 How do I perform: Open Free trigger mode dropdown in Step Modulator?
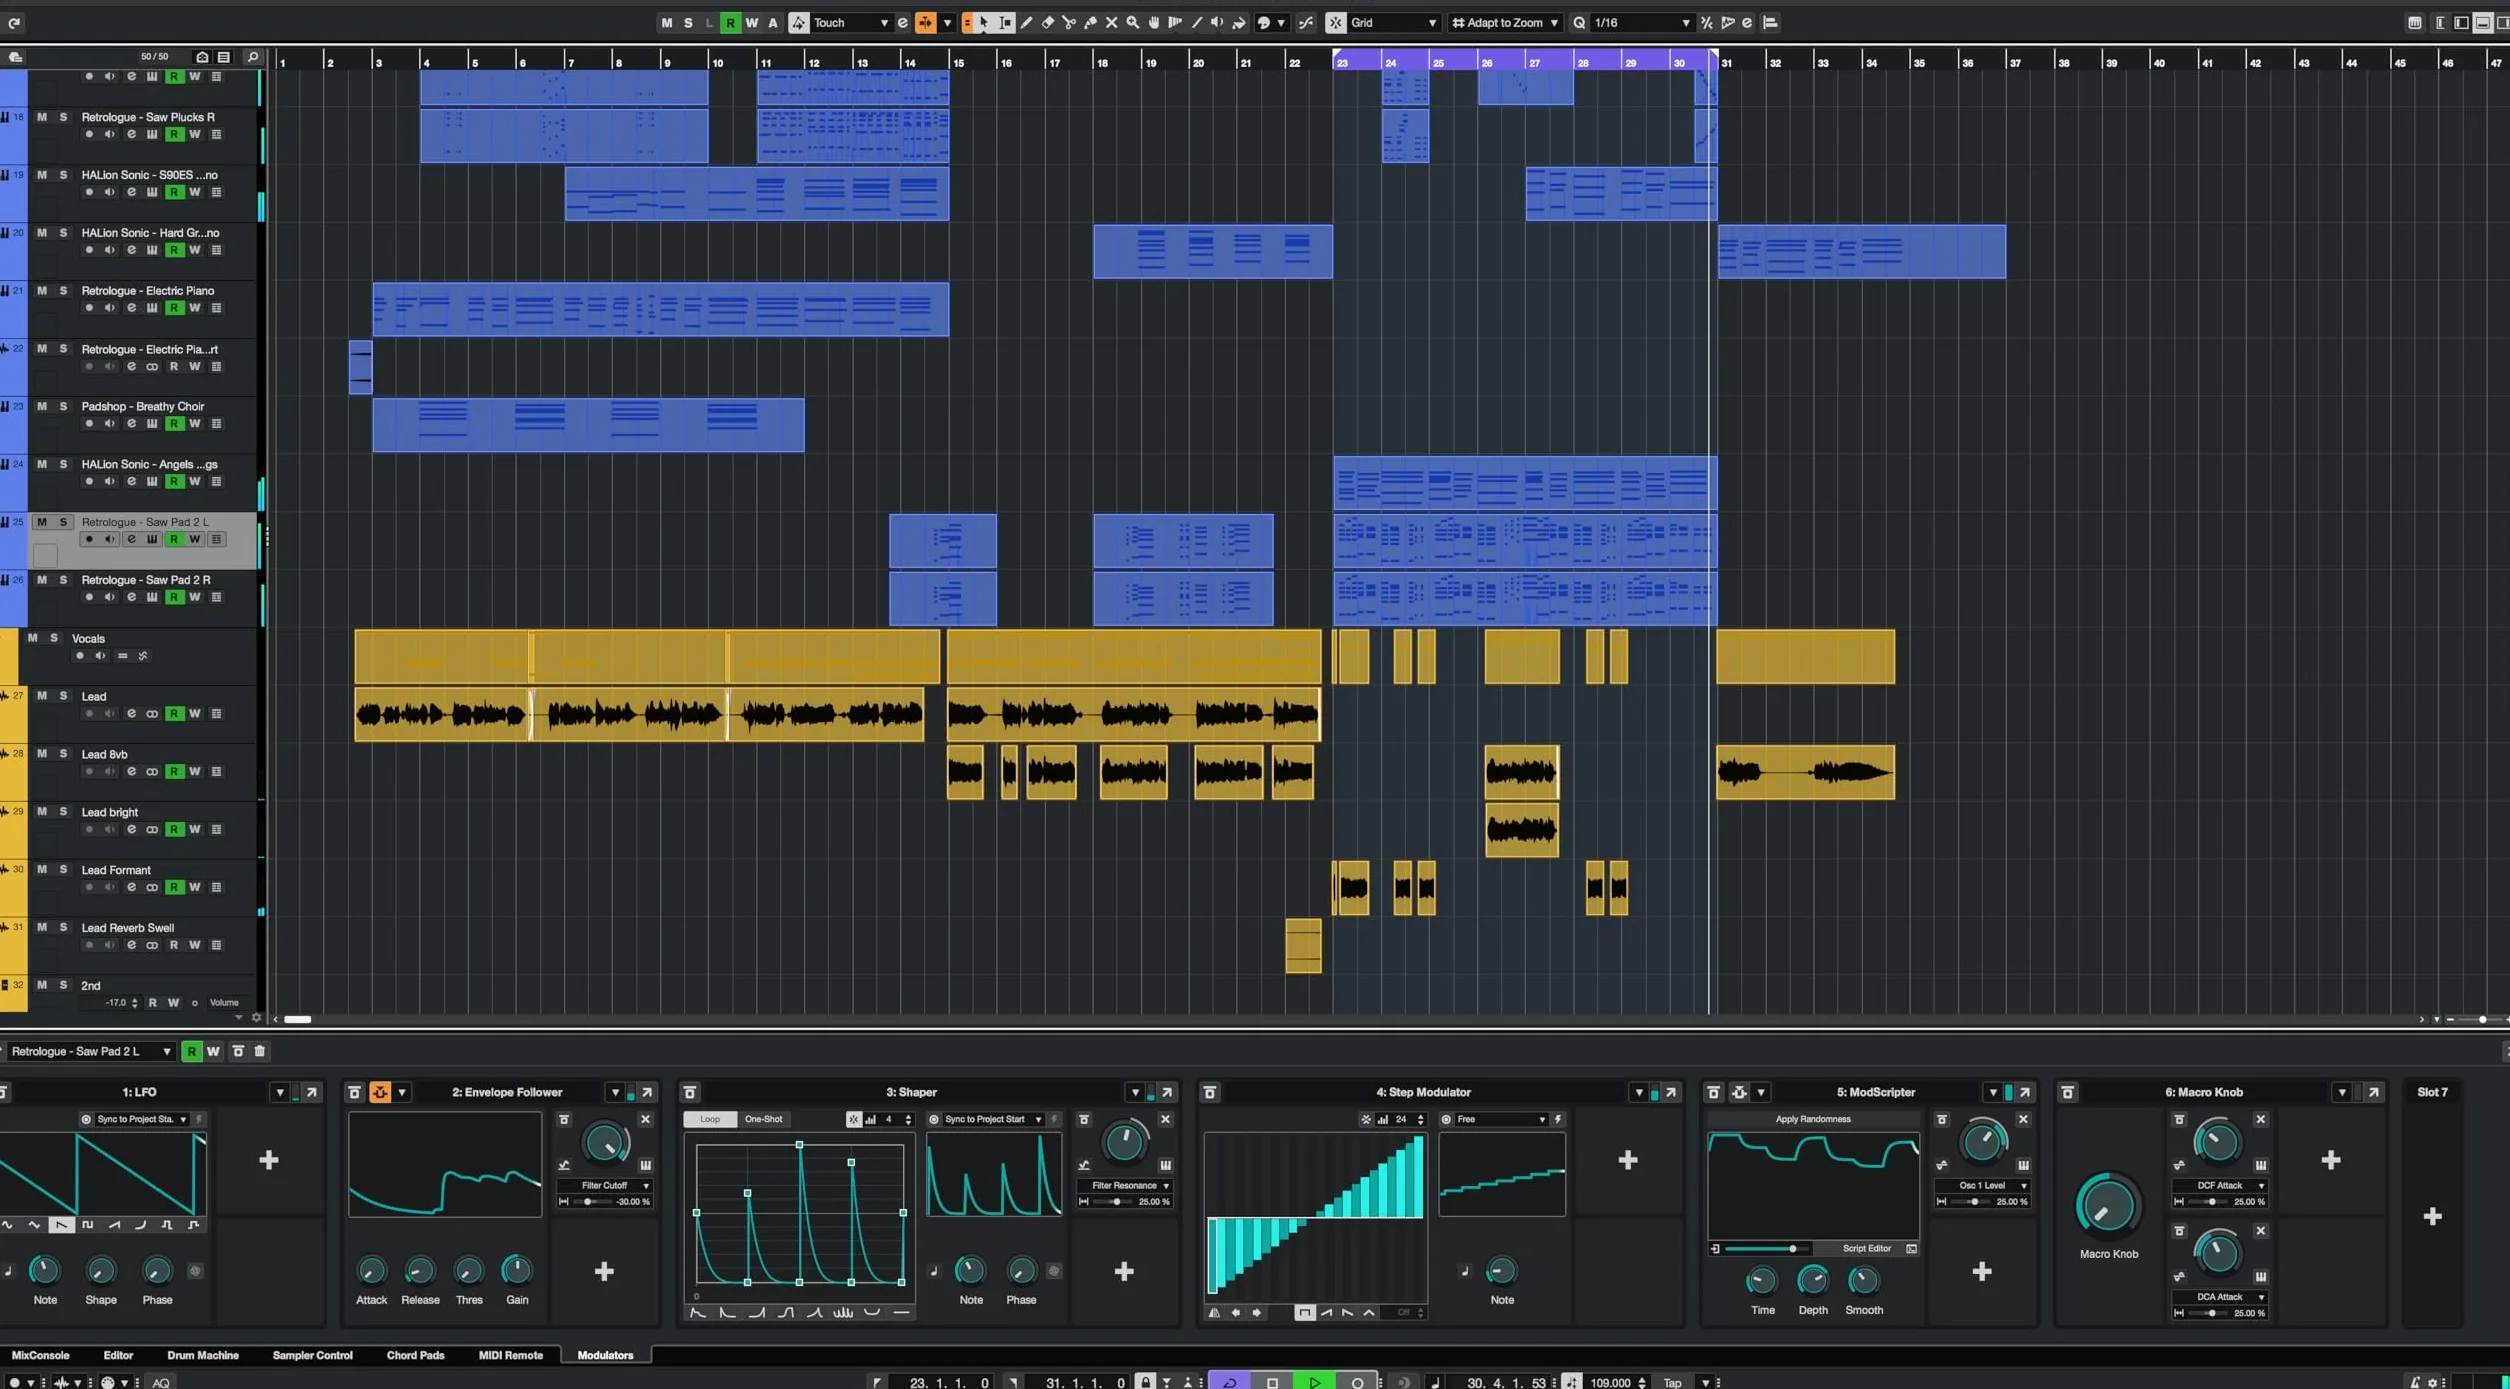(1502, 1119)
